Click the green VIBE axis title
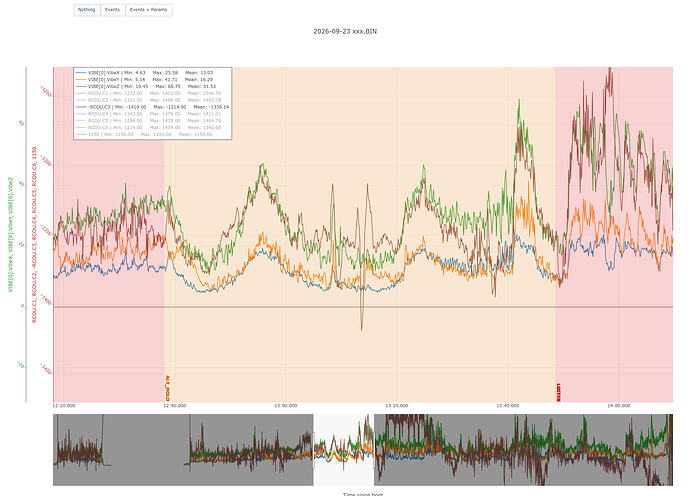 pos(11,235)
